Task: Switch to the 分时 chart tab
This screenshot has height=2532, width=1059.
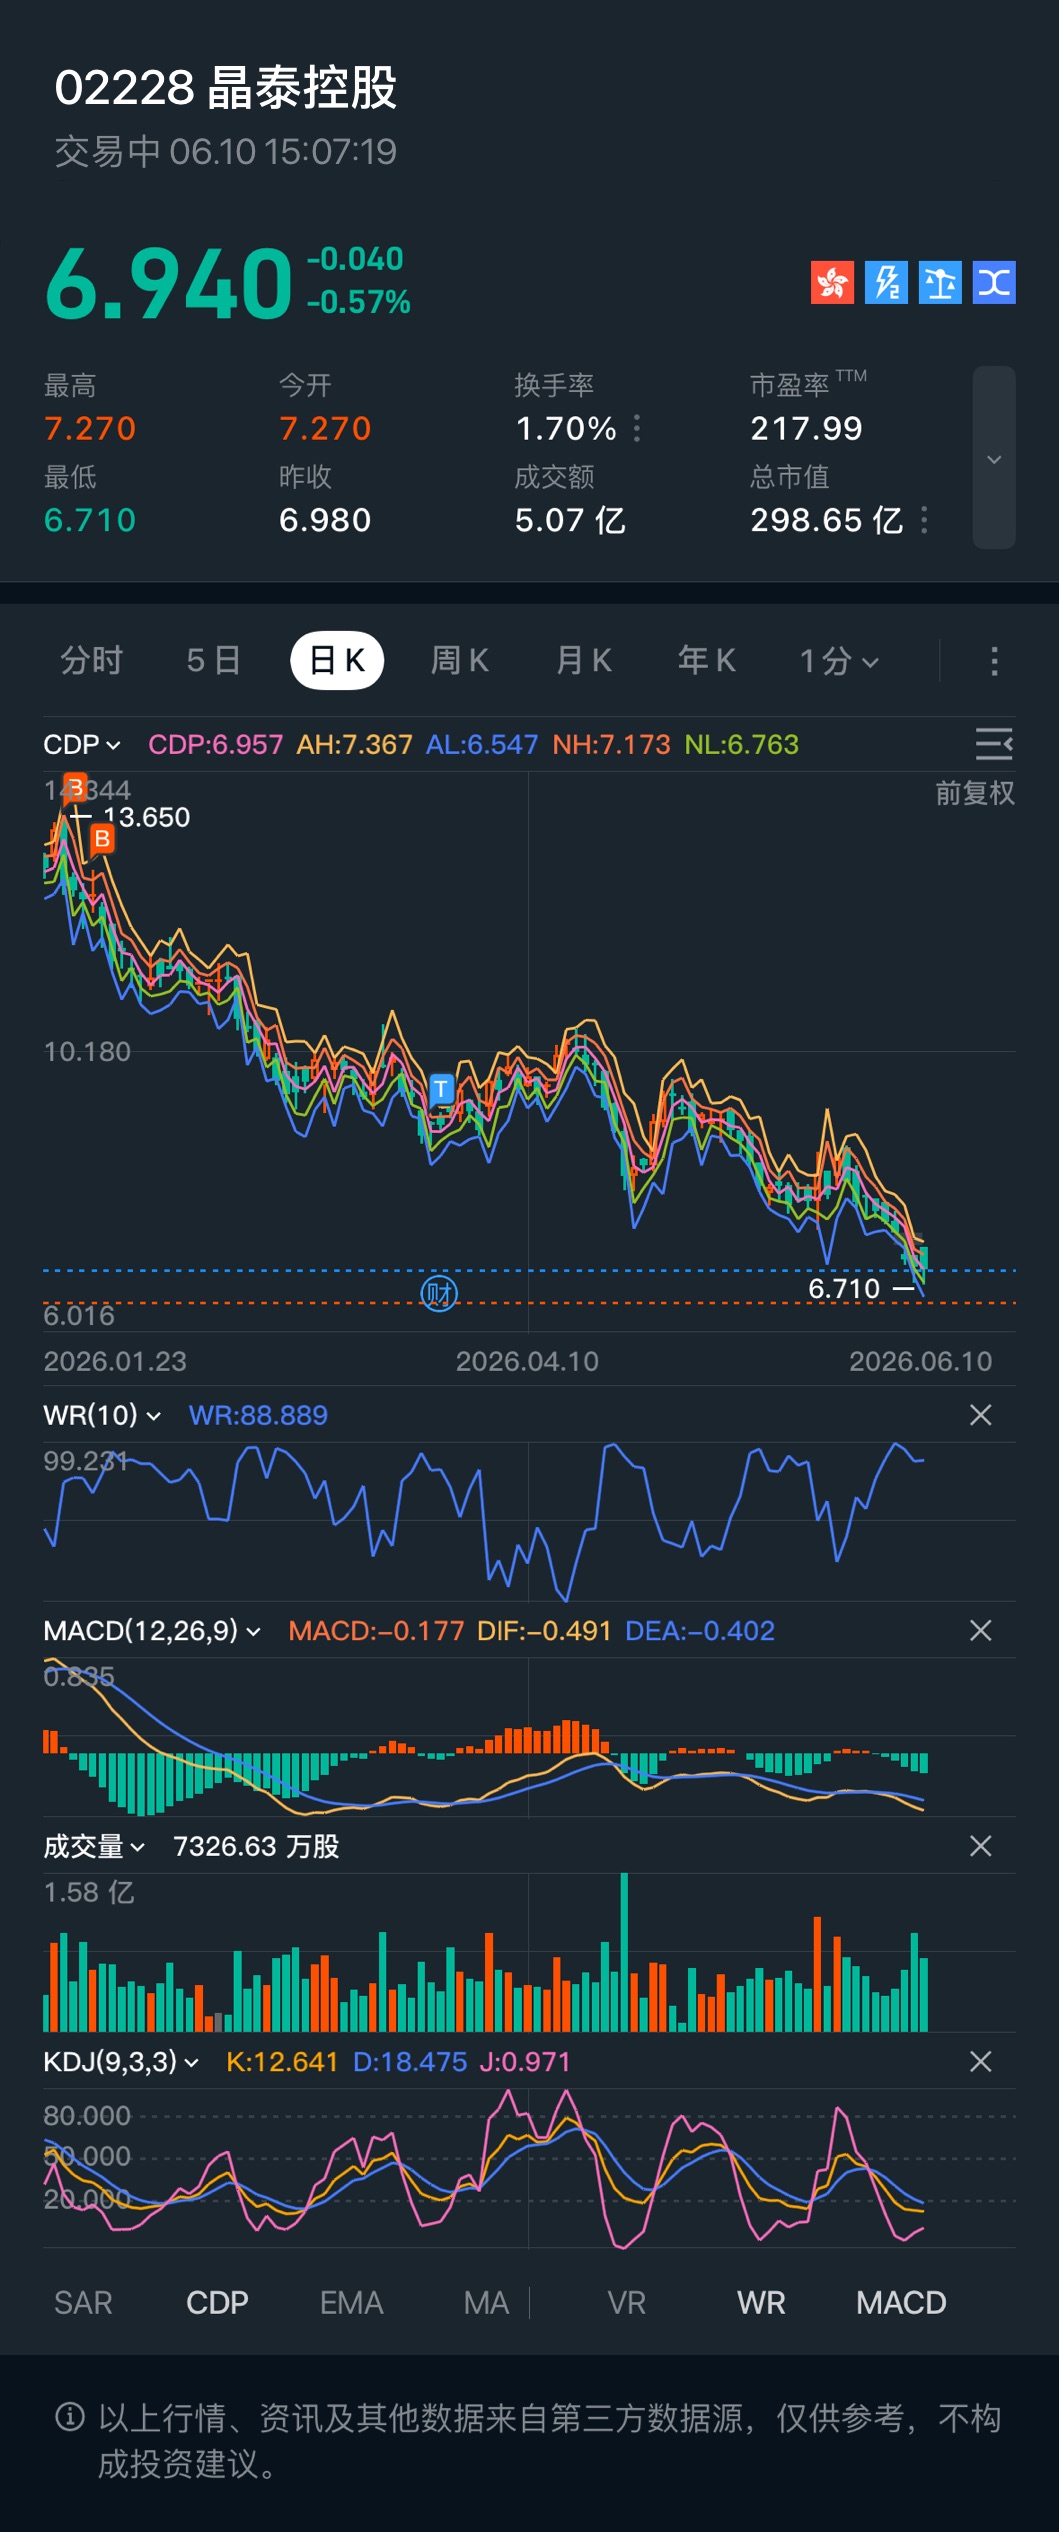Action: click(91, 661)
